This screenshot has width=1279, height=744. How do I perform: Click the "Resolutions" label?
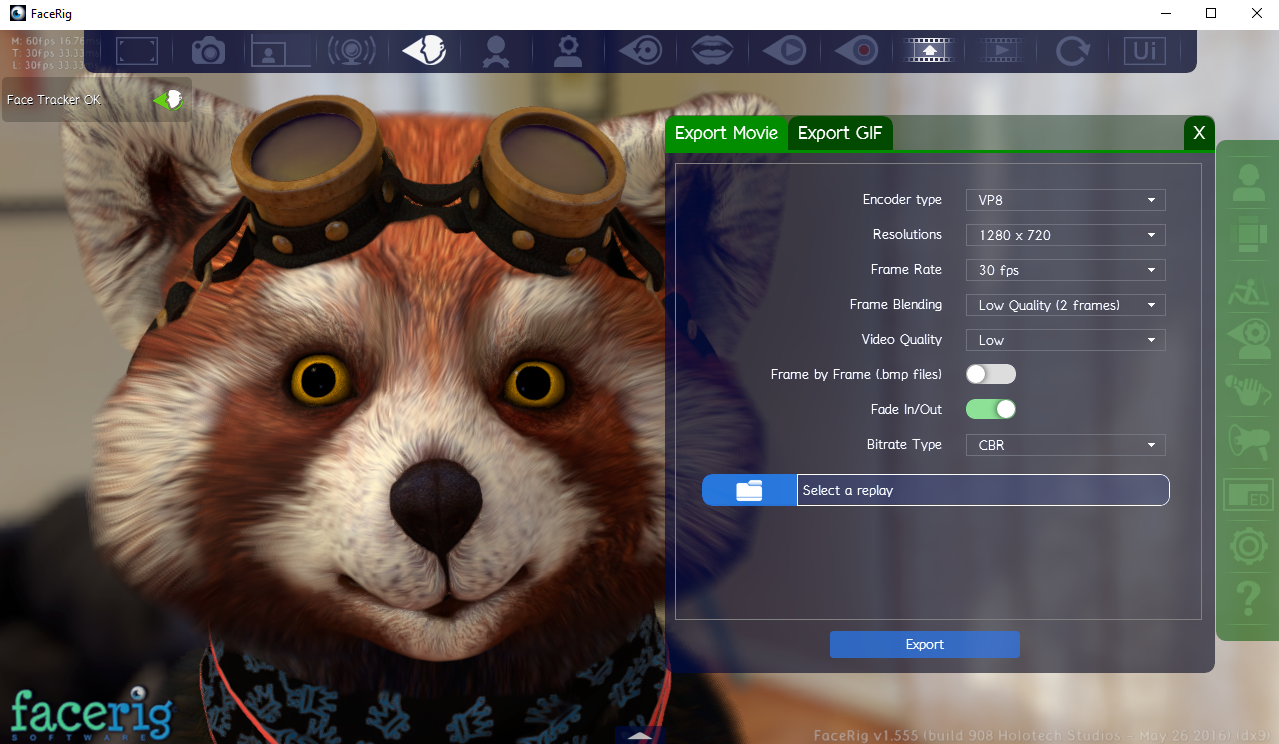(907, 234)
